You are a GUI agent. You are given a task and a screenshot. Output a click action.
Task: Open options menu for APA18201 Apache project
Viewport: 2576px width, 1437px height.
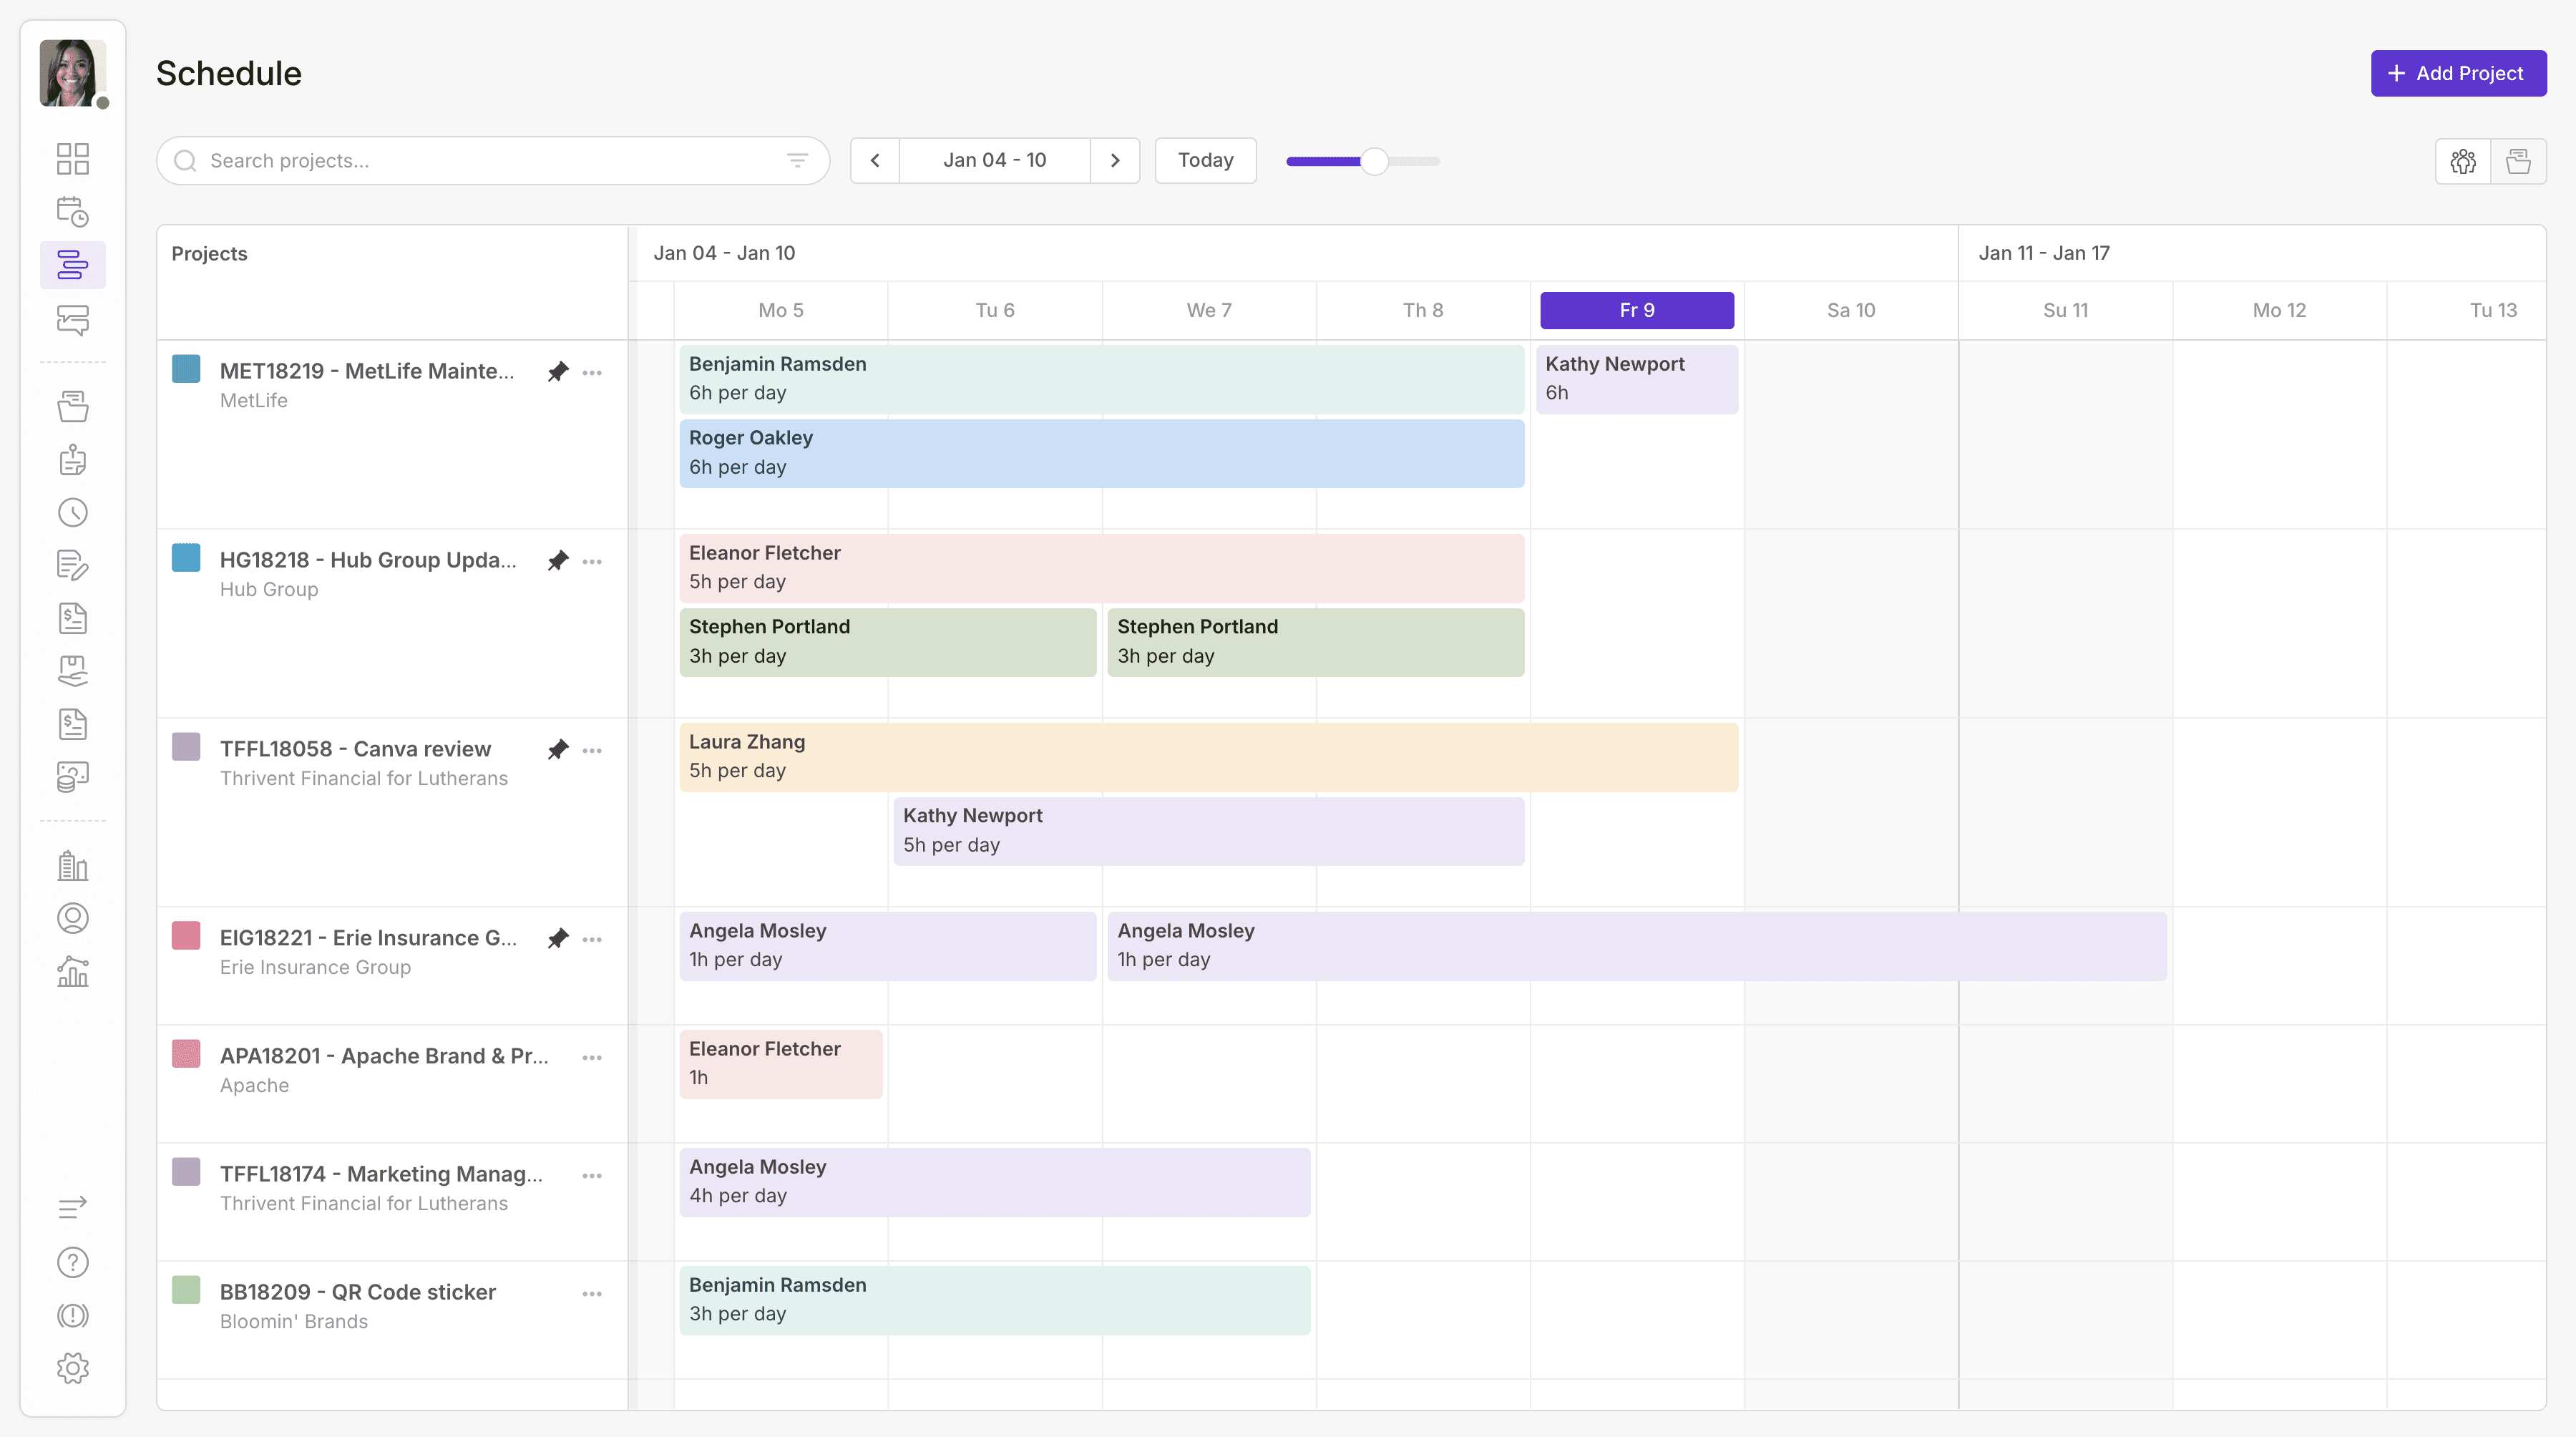coord(592,1057)
